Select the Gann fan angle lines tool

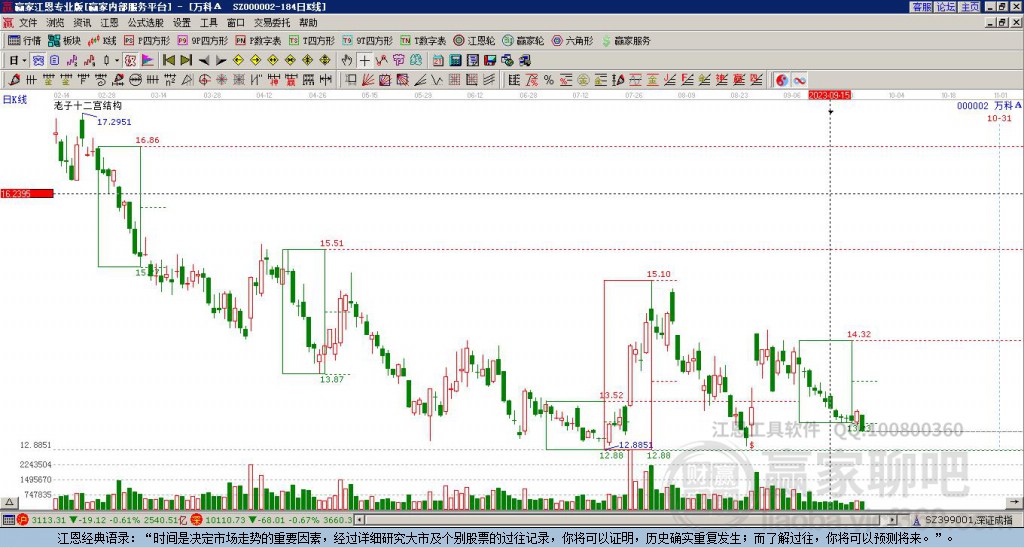(368, 80)
